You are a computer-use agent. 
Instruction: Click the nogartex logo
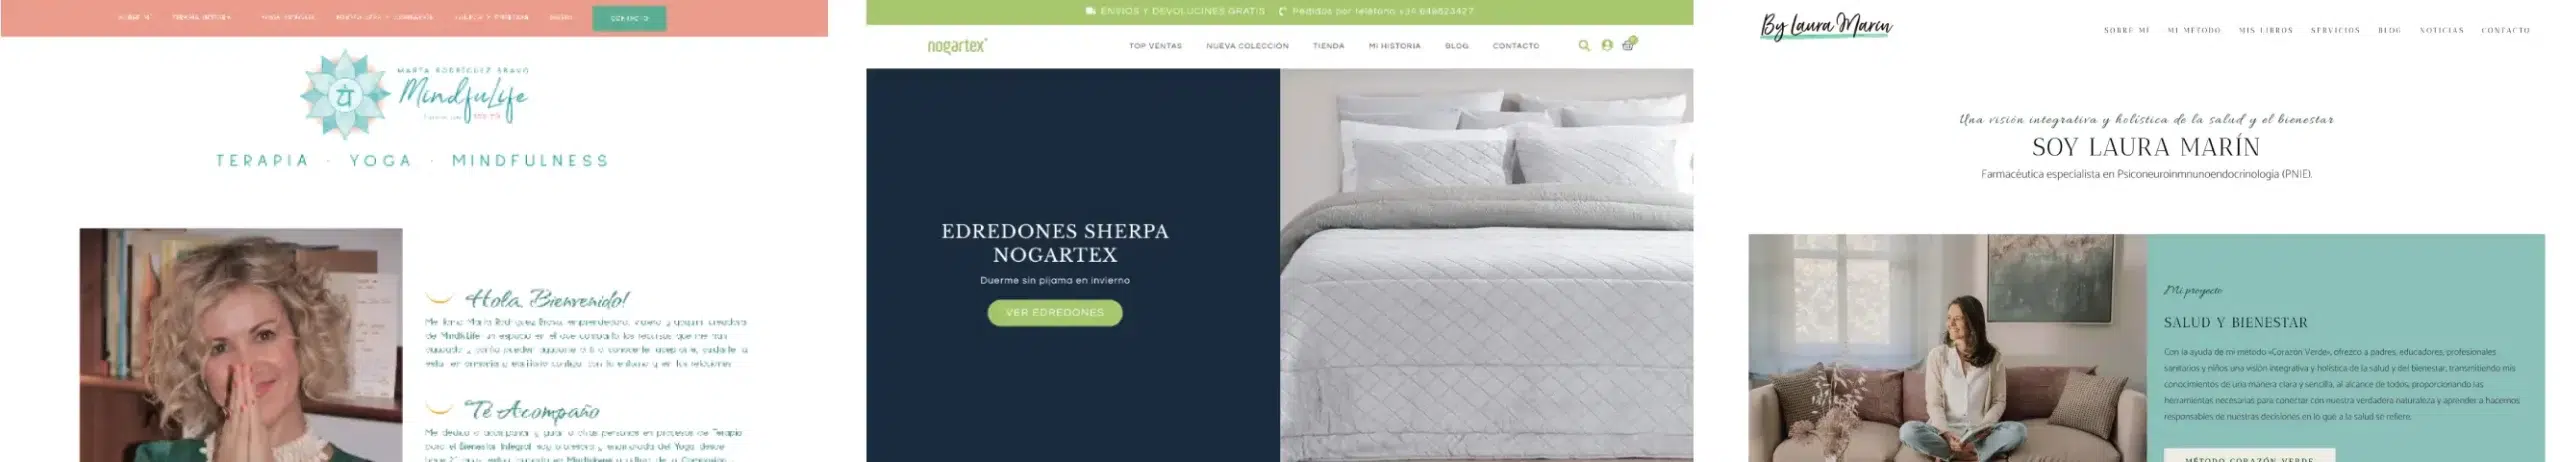pyautogui.click(x=957, y=46)
